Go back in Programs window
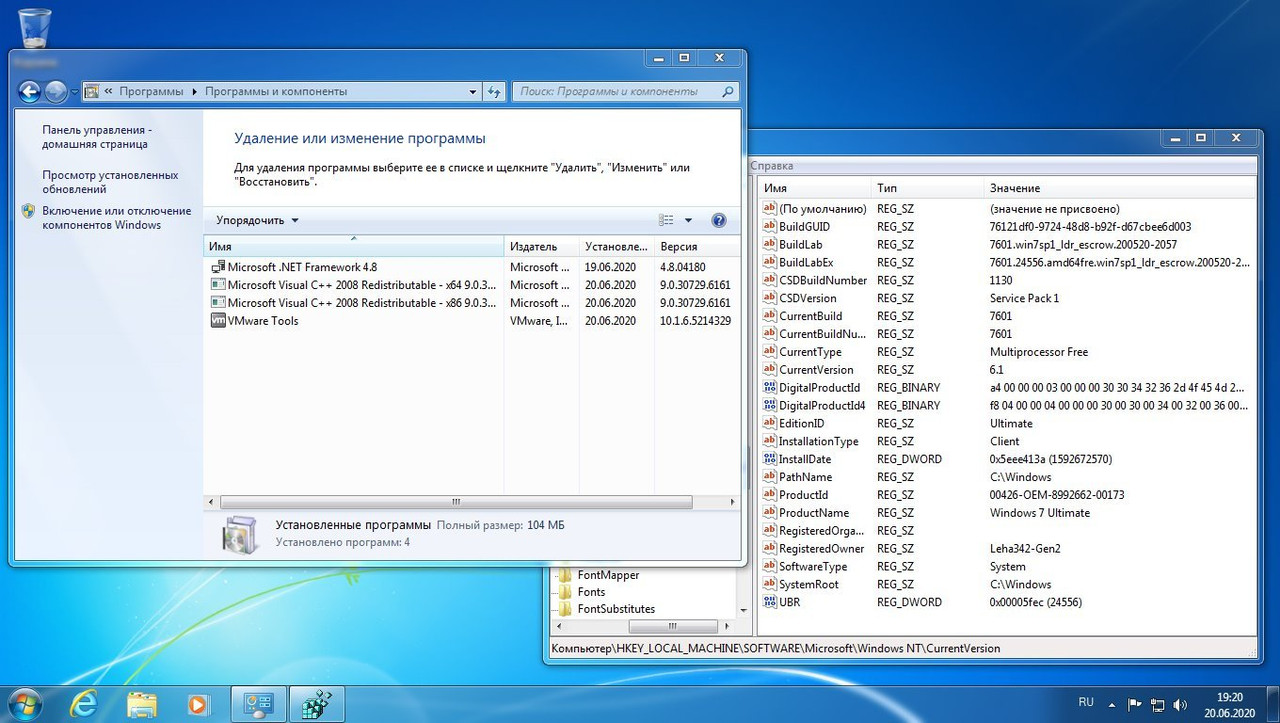 tap(29, 91)
